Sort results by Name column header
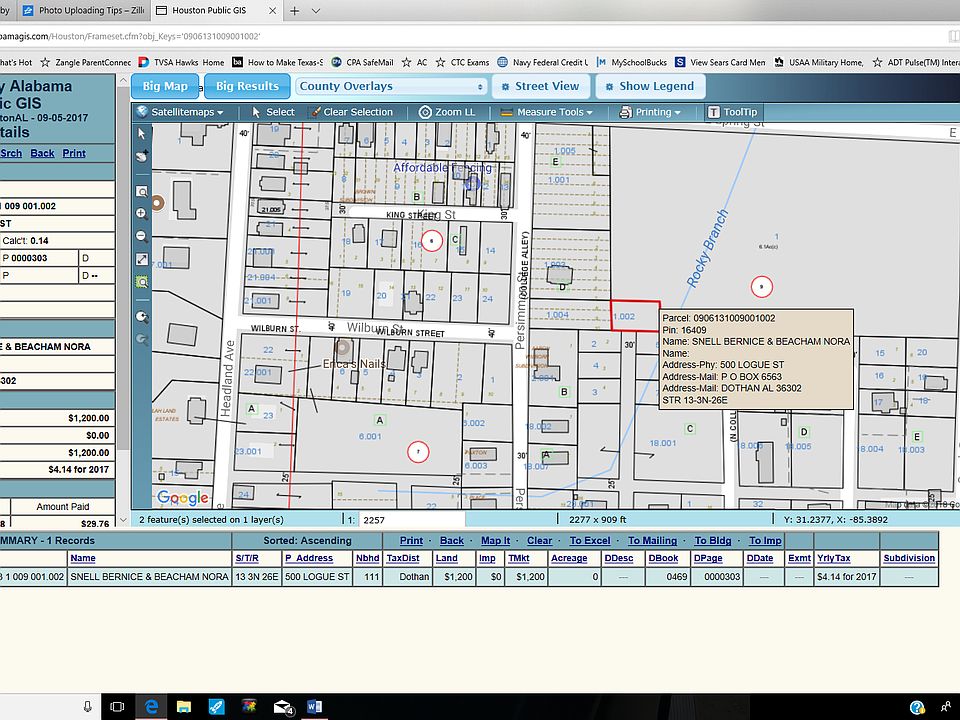This screenshot has height=720, width=960. [83, 558]
